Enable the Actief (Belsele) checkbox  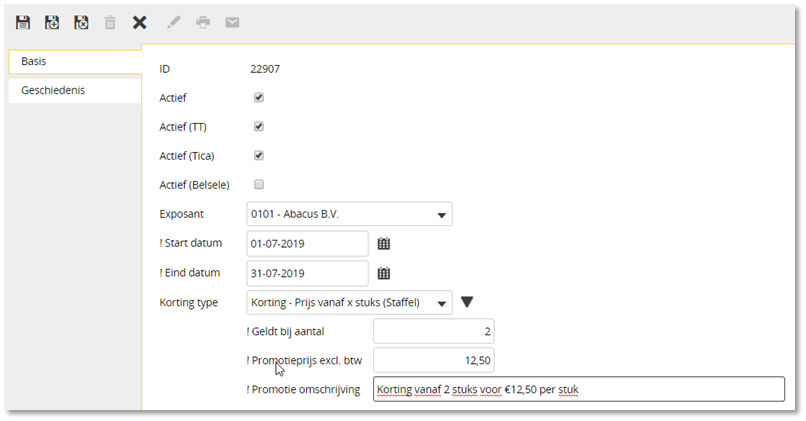259,184
